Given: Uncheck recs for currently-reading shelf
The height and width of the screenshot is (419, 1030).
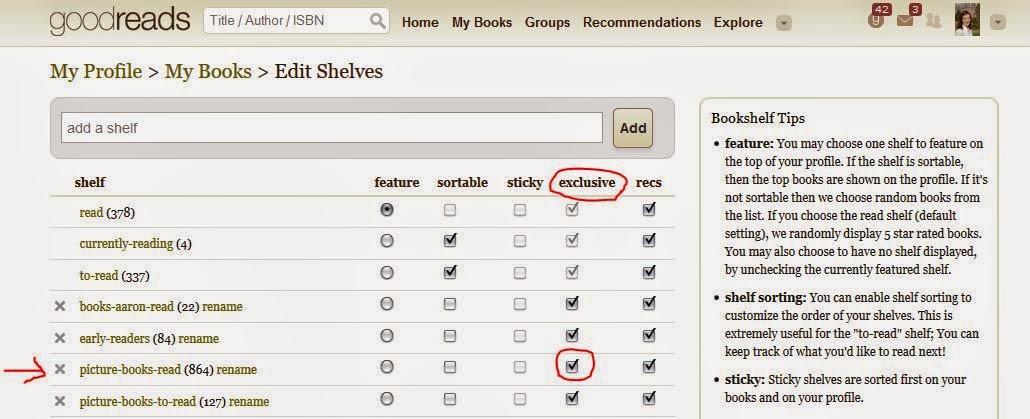Looking at the screenshot, I should pos(649,241).
